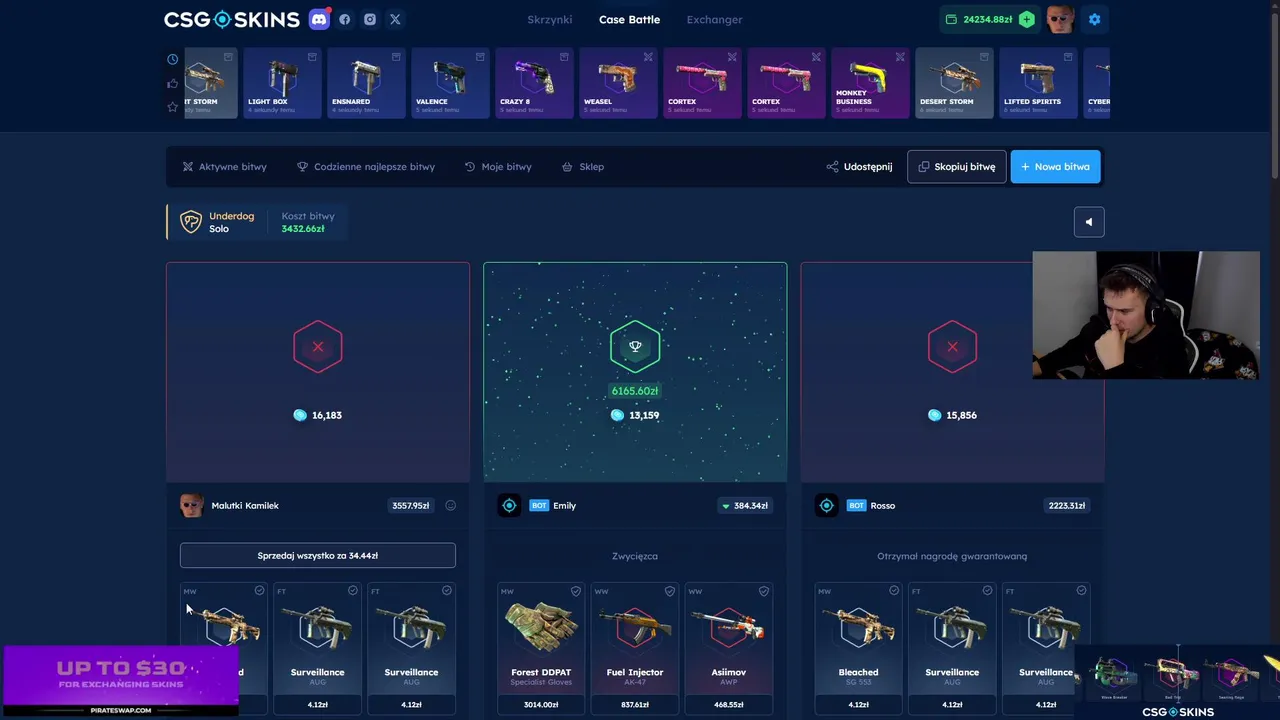
Task: Toggle checkmark on Asiimov card
Action: (764, 591)
